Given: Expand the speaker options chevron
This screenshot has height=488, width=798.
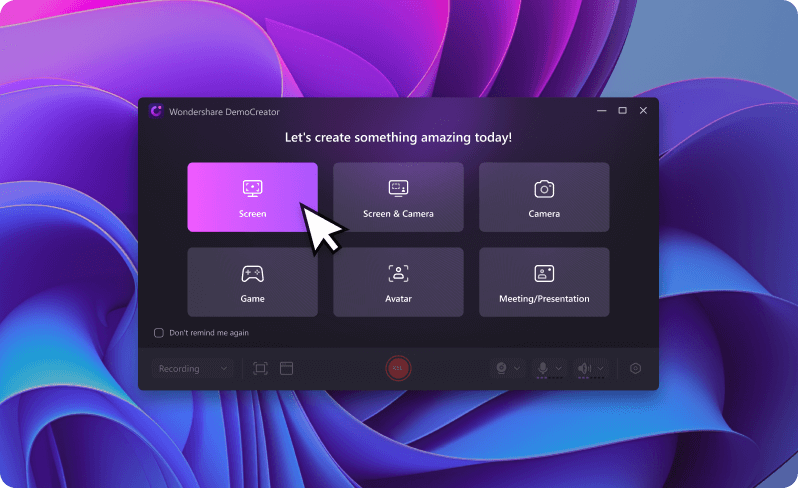Looking at the screenshot, I should (599, 369).
